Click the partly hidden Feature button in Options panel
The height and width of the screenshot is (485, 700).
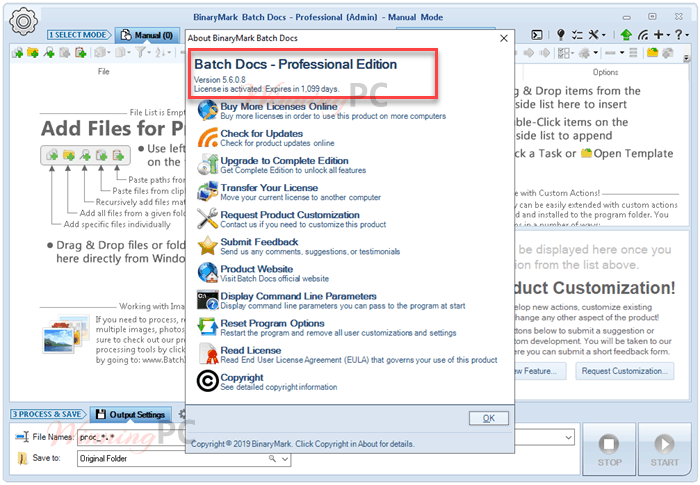540,371
